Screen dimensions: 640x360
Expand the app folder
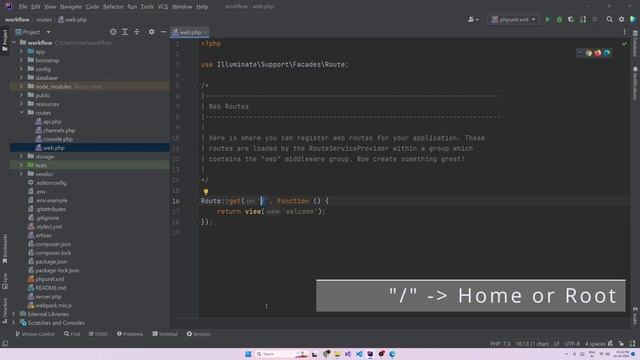pos(21,51)
